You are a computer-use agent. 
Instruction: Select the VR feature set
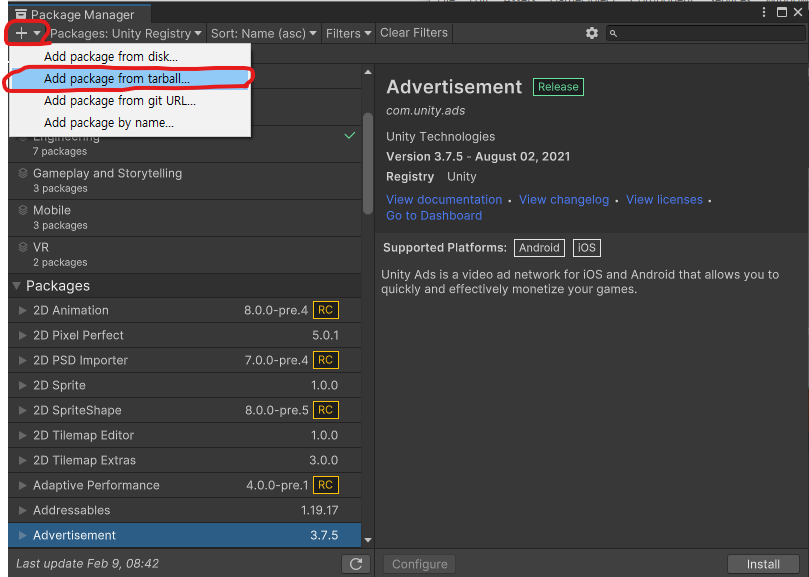pyautogui.click(x=185, y=255)
